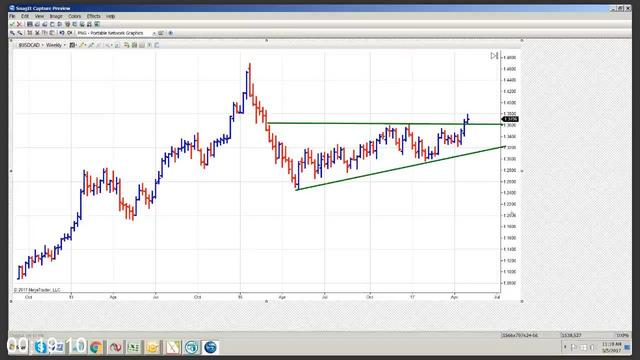Screen dimensions: 640x360
Task: Click the output options icon beside format dropdown
Action: [161, 33]
